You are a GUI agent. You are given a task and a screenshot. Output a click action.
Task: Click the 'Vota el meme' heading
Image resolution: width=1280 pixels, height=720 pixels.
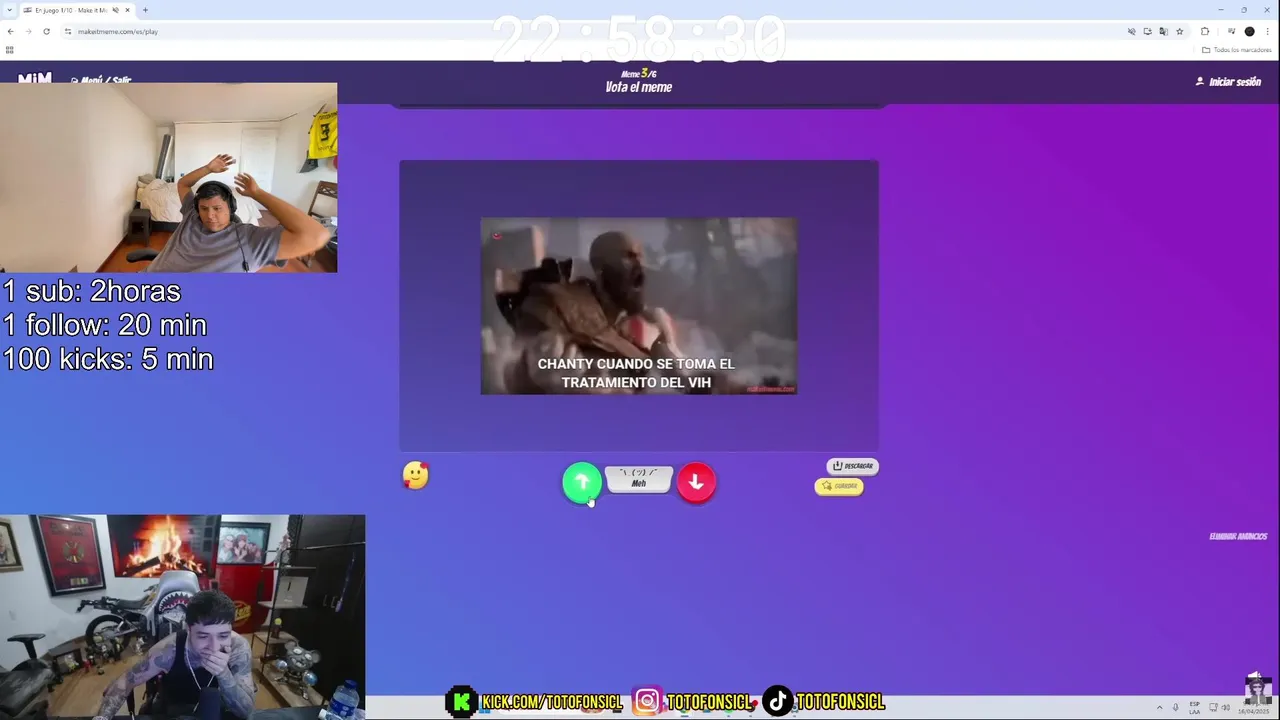[639, 87]
